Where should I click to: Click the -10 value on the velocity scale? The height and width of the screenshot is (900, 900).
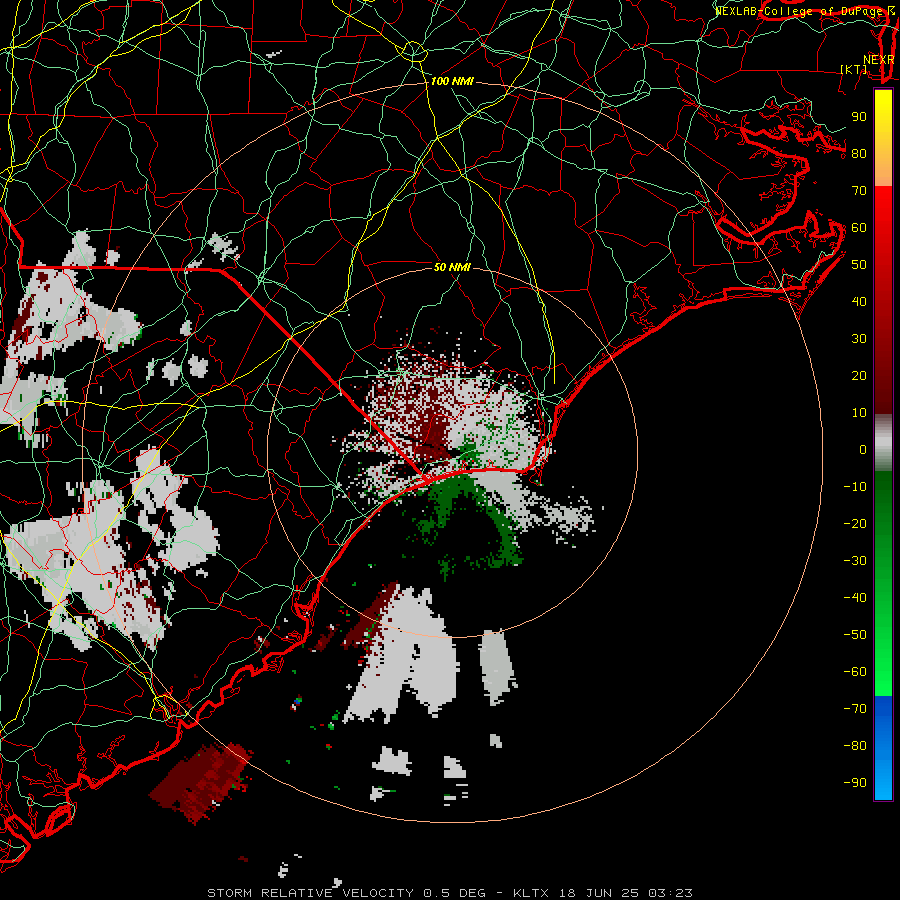pyautogui.click(x=855, y=487)
